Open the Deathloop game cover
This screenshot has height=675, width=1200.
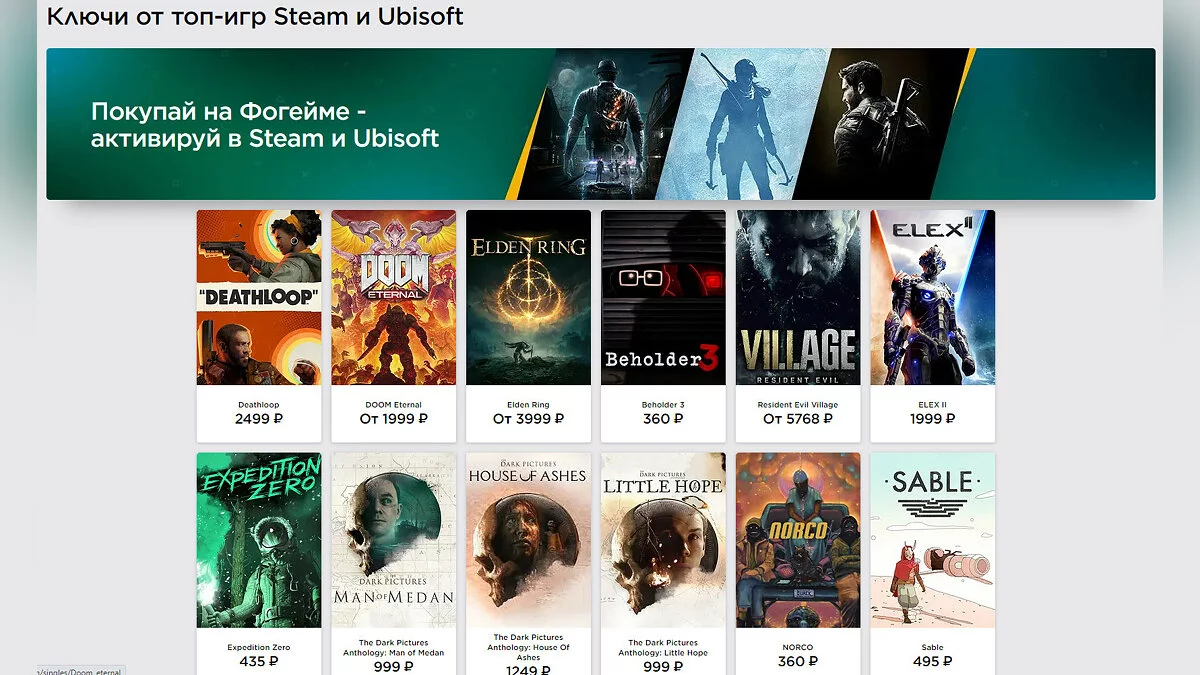point(259,297)
